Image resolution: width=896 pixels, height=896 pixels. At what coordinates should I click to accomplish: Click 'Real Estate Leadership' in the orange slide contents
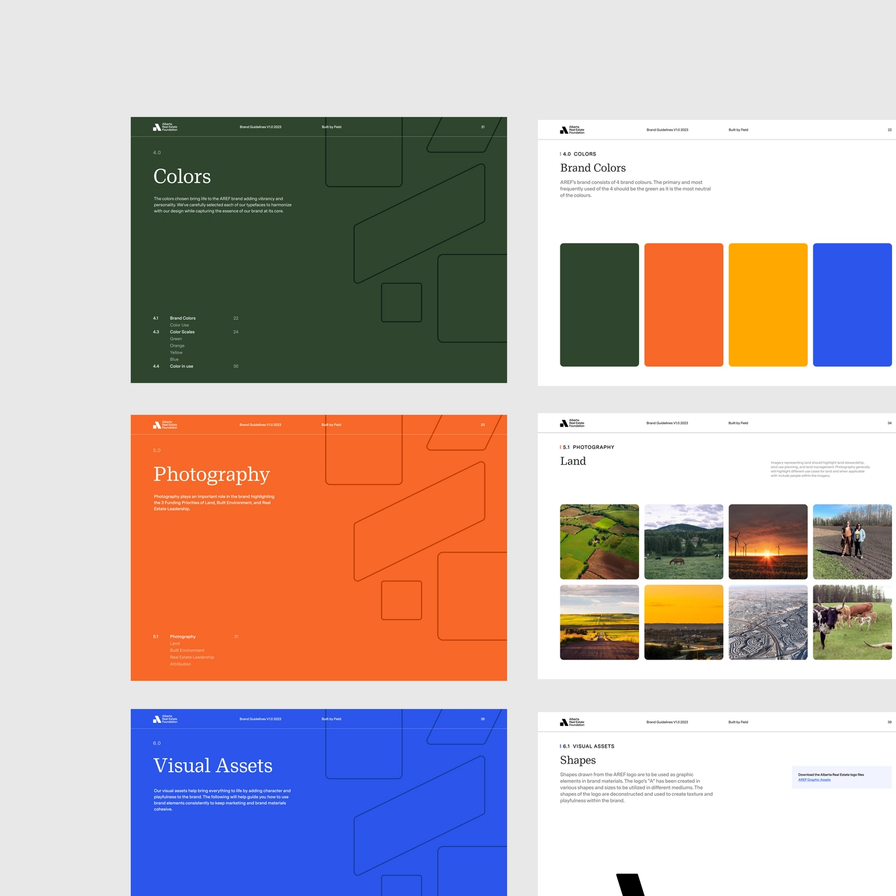(x=192, y=657)
